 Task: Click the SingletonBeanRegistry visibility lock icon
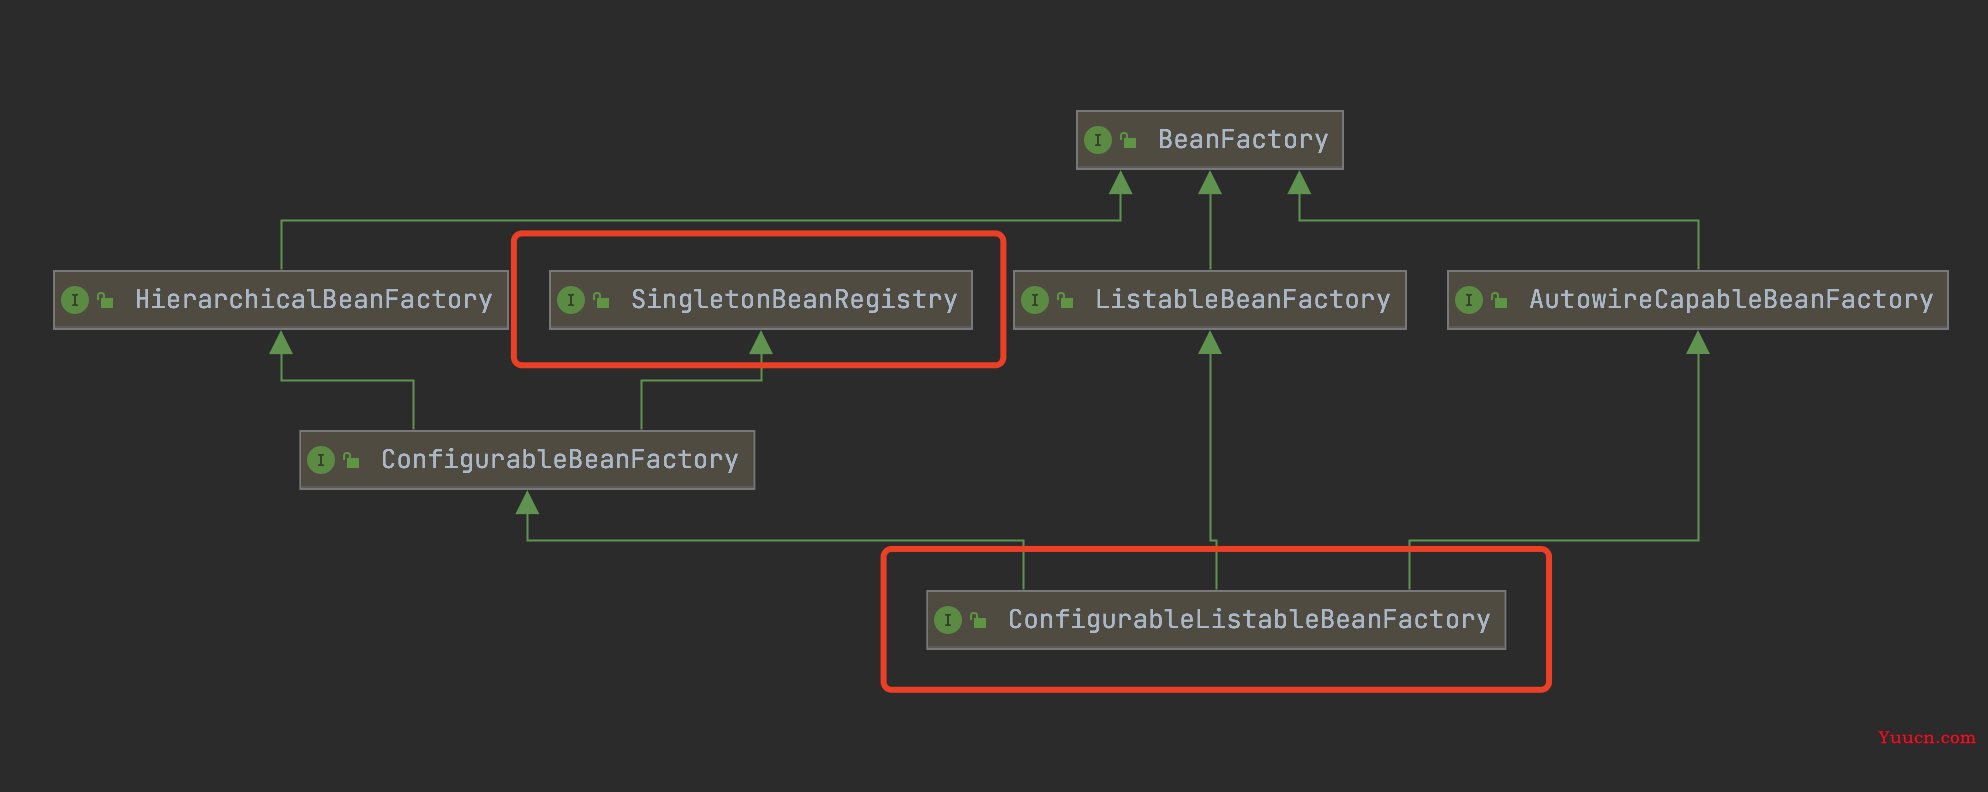click(x=601, y=300)
